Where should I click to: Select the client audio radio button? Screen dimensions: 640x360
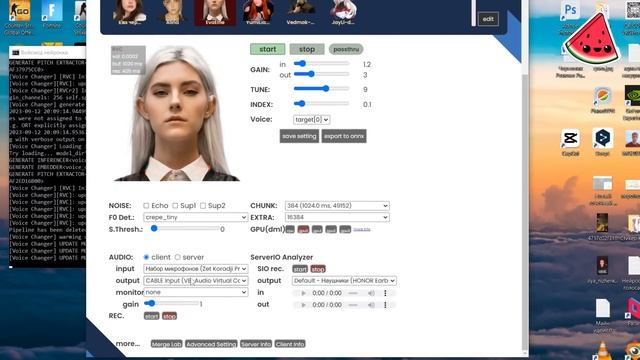pyautogui.click(x=146, y=257)
